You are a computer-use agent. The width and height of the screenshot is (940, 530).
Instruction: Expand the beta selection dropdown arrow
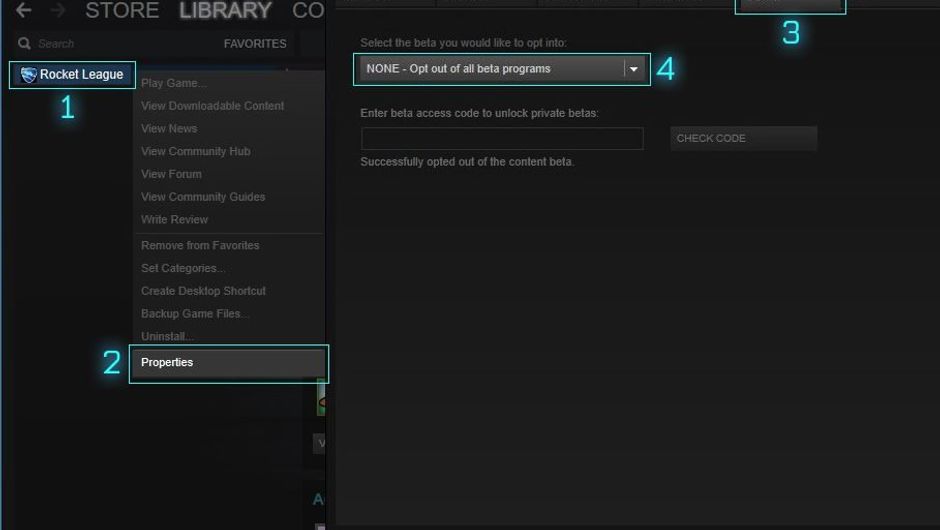(x=633, y=69)
